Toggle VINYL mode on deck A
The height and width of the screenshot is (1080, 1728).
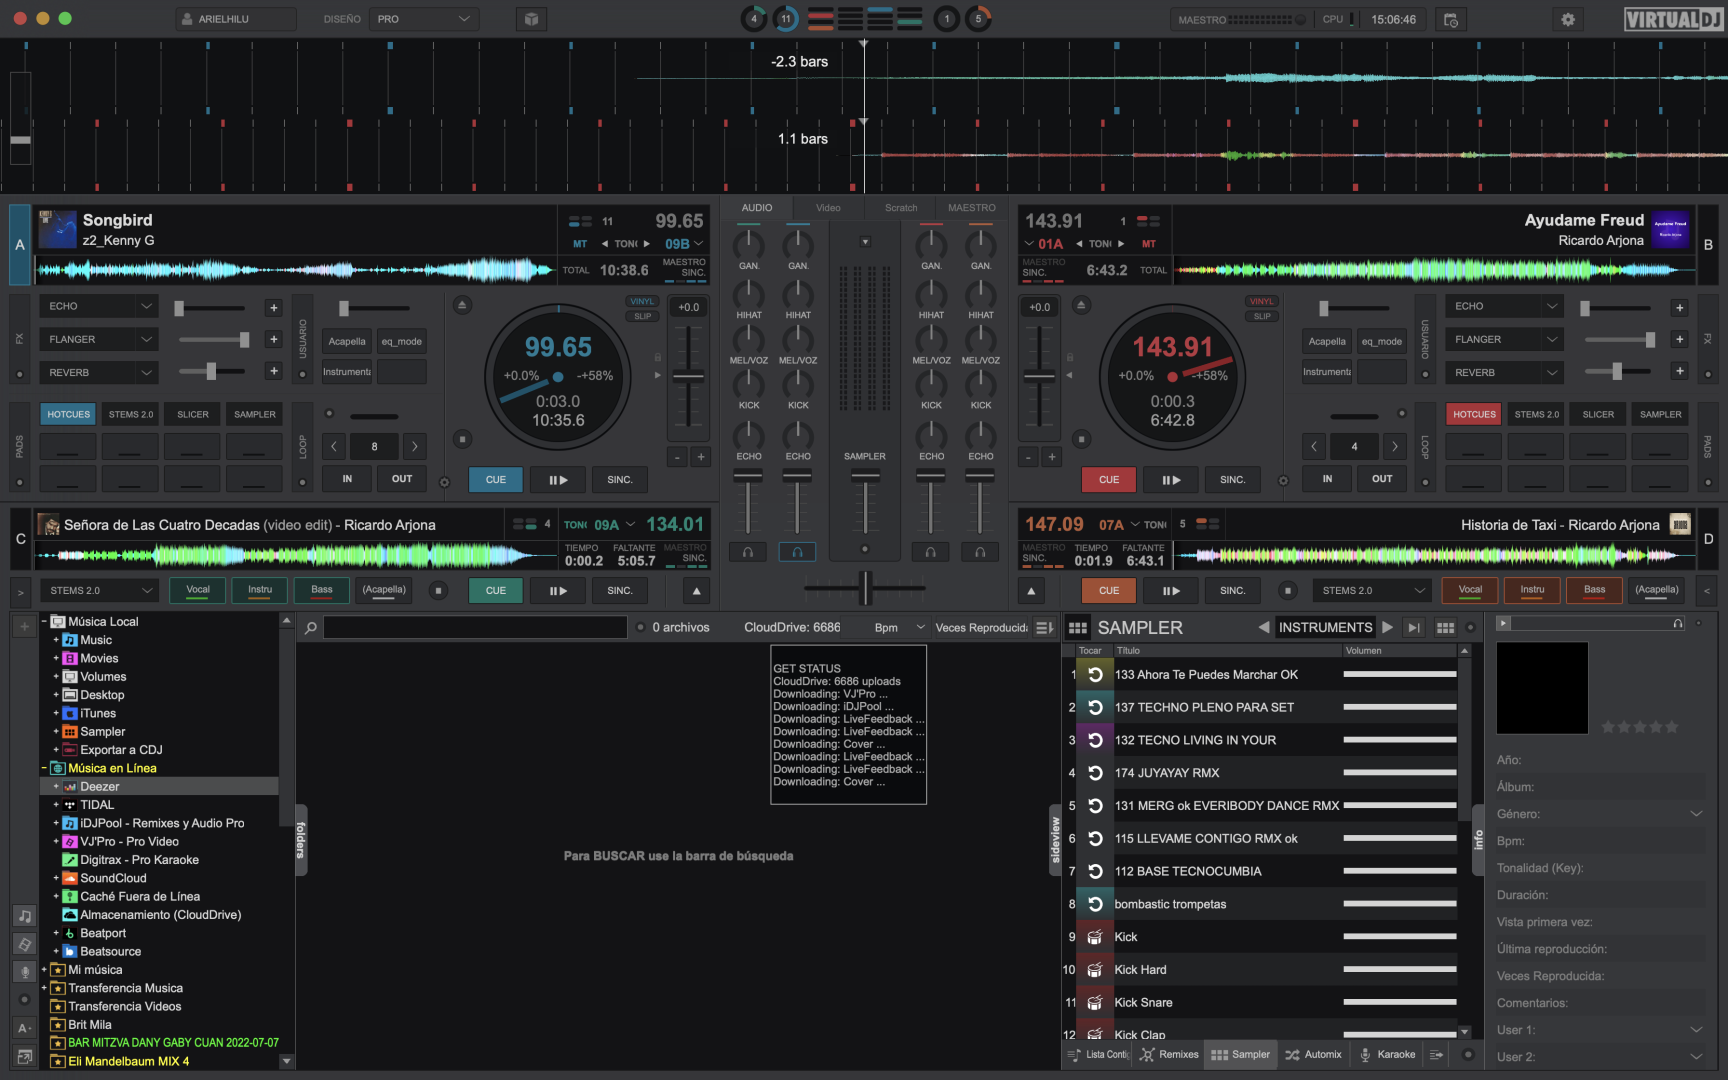tap(642, 301)
